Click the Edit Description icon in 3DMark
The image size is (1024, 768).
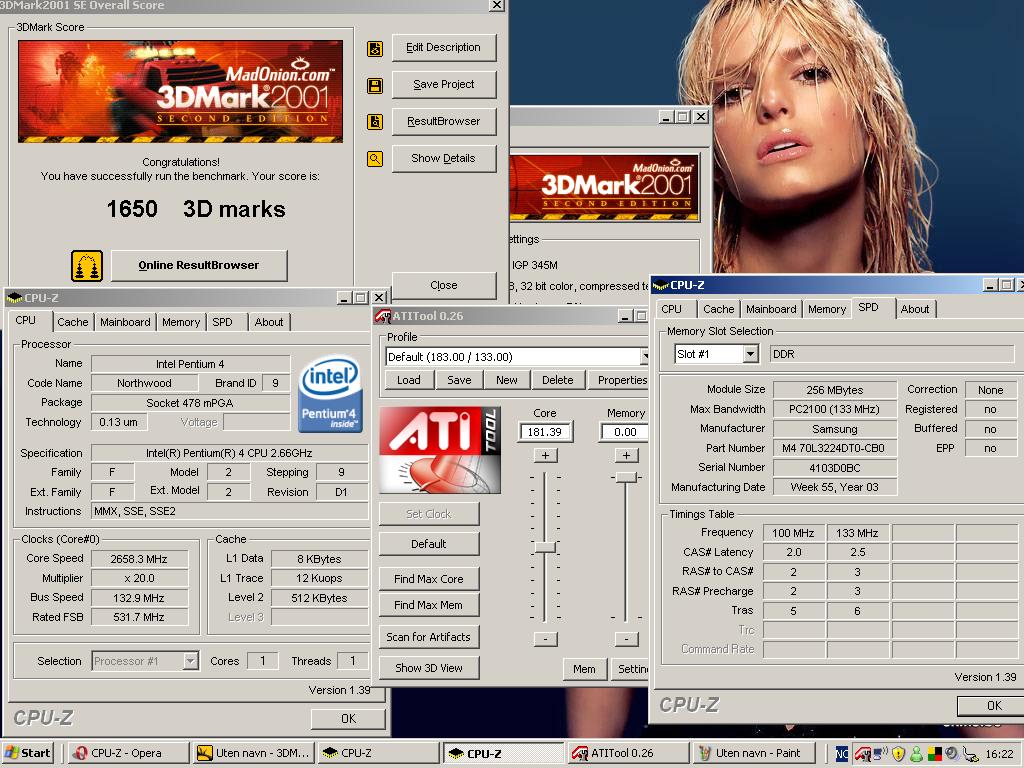[375, 48]
